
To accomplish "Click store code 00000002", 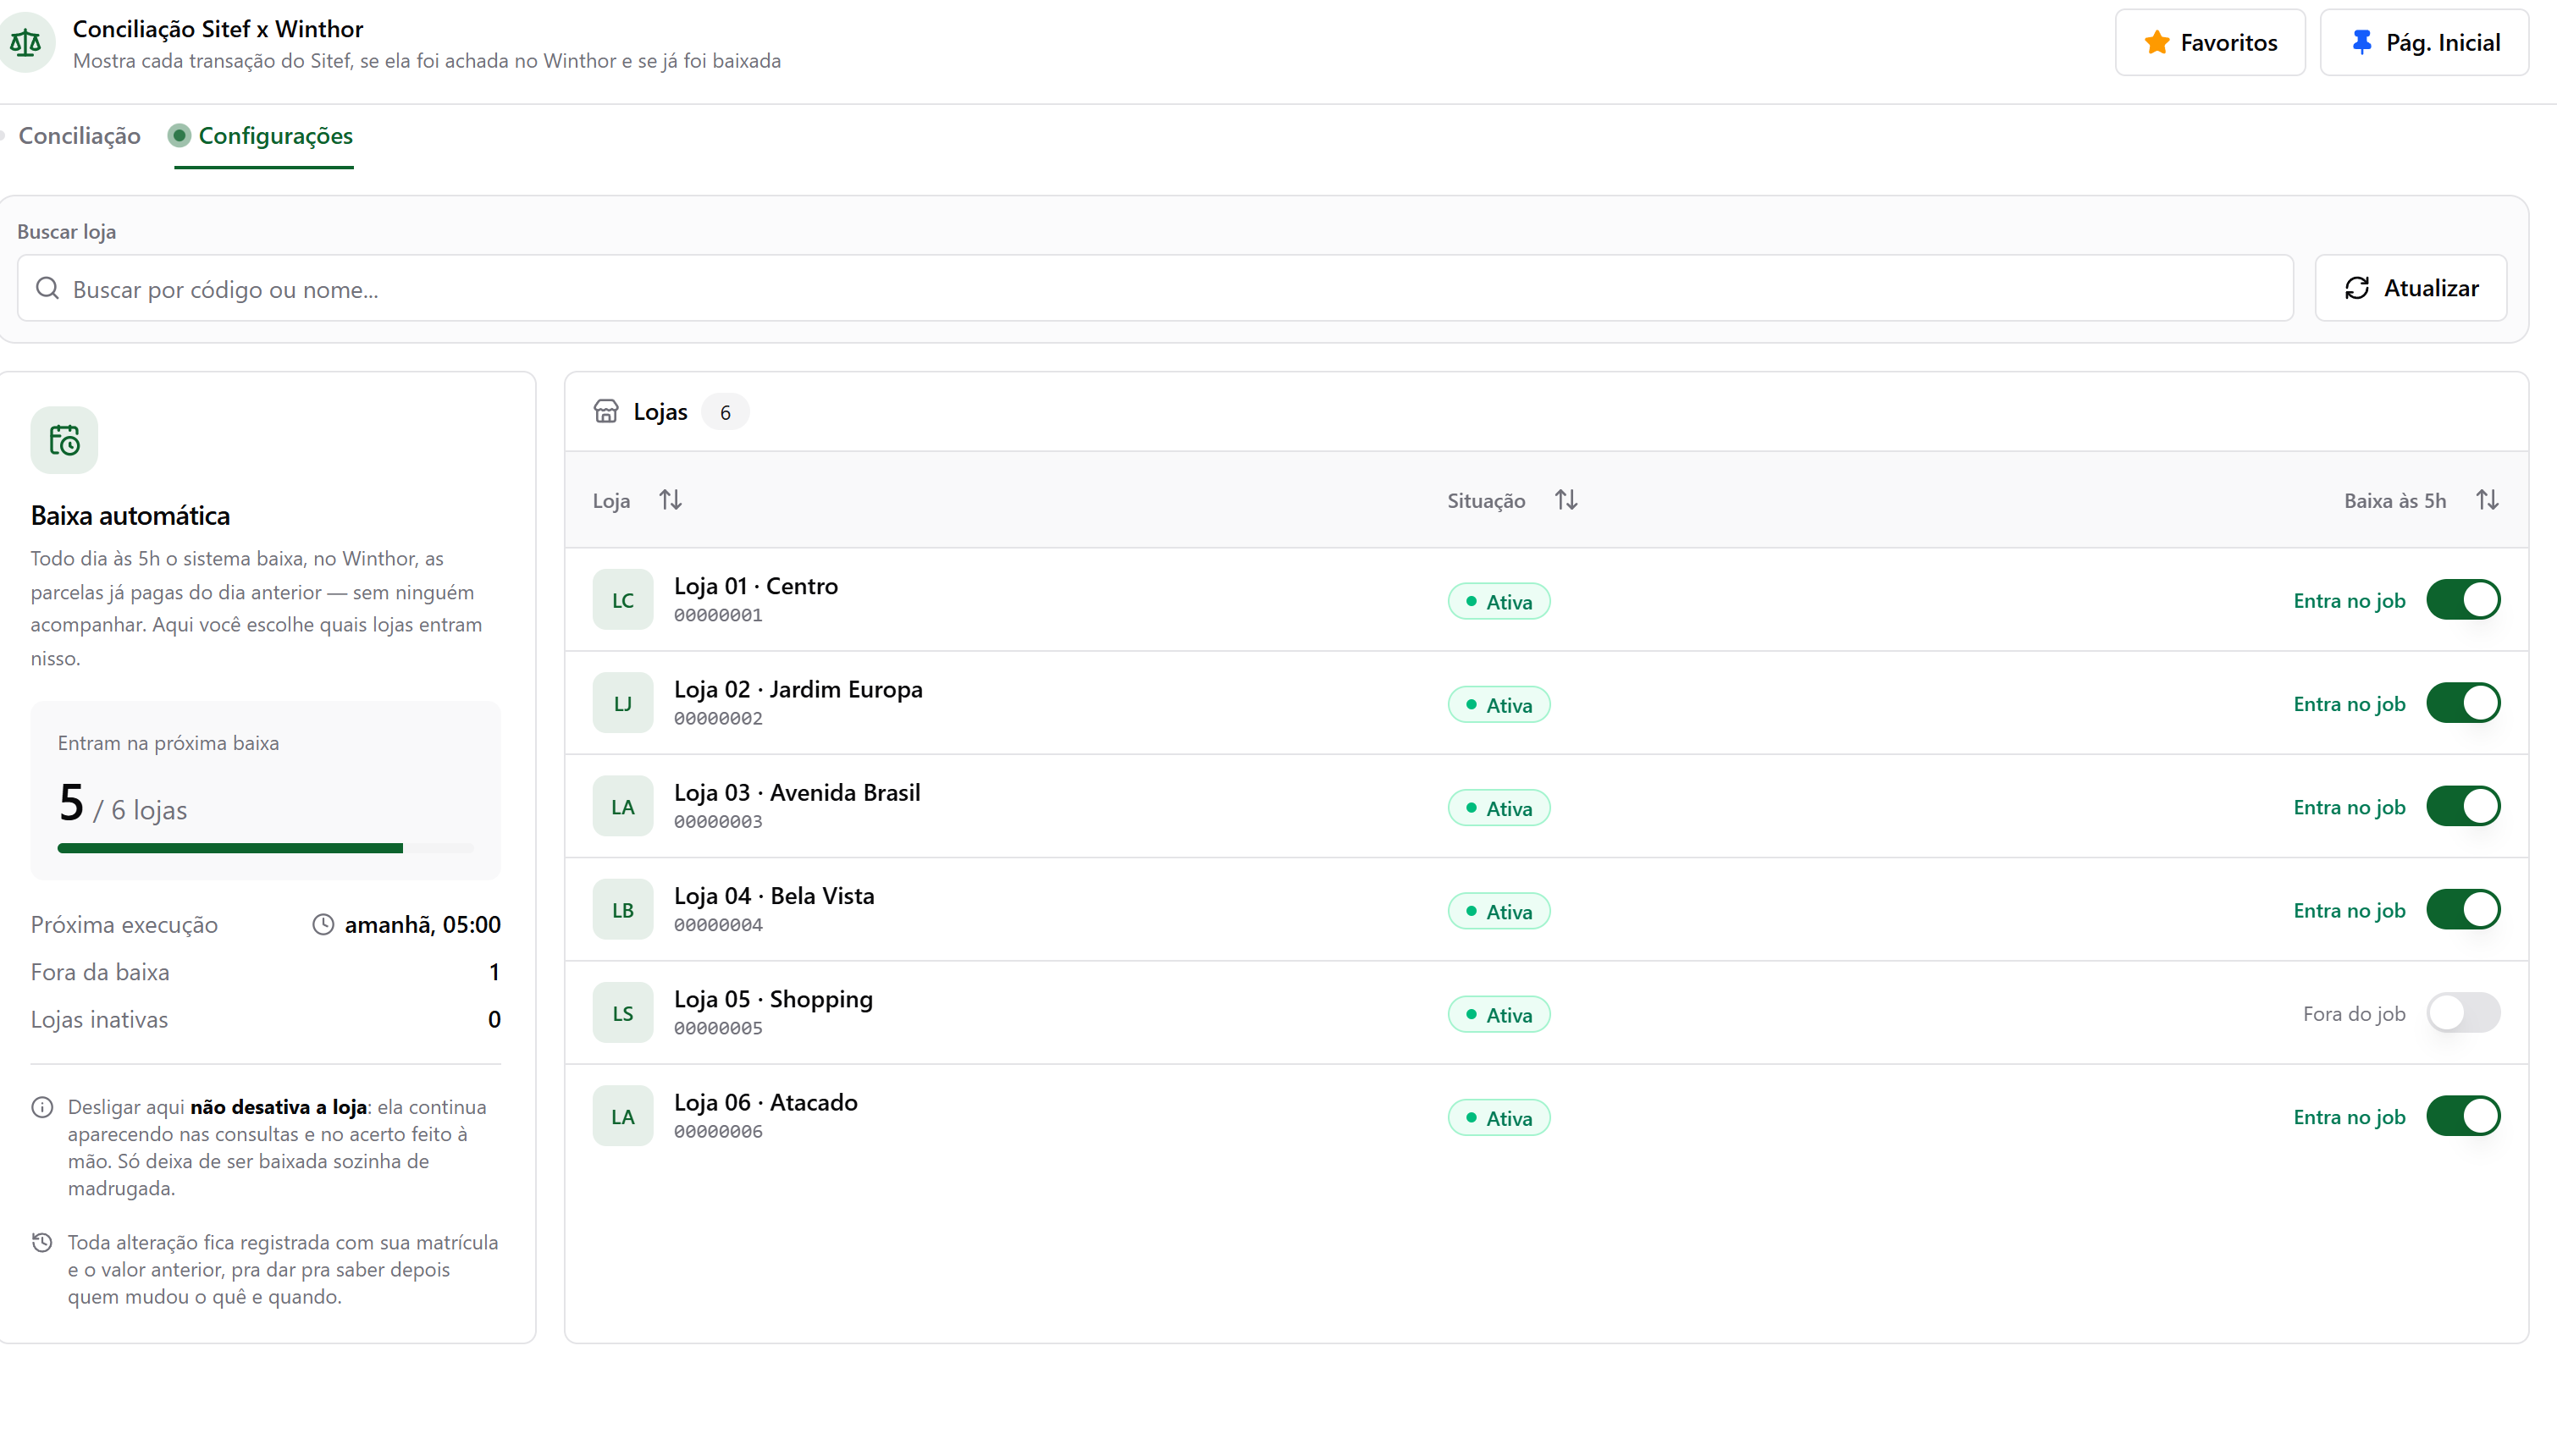I will coord(718,718).
